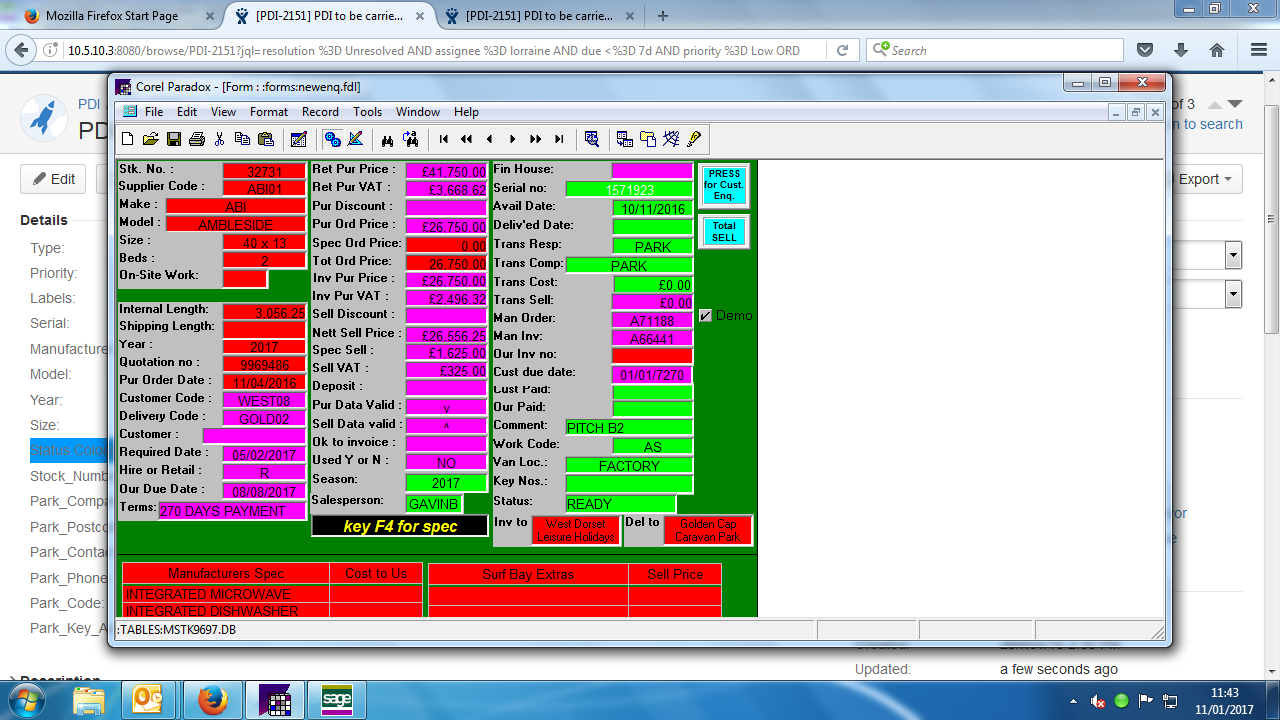Click the Locate Next binoculars icon
This screenshot has height=720, width=1280.
click(410, 139)
